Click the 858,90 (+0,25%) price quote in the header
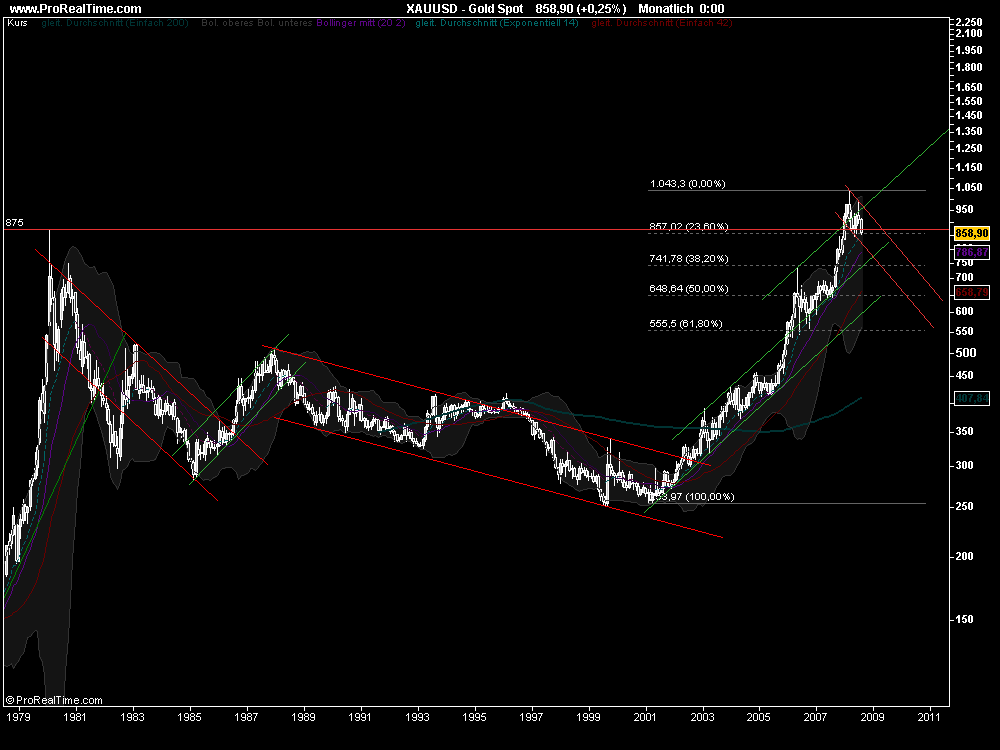This screenshot has height=750, width=1000. pyautogui.click(x=580, y=8)
